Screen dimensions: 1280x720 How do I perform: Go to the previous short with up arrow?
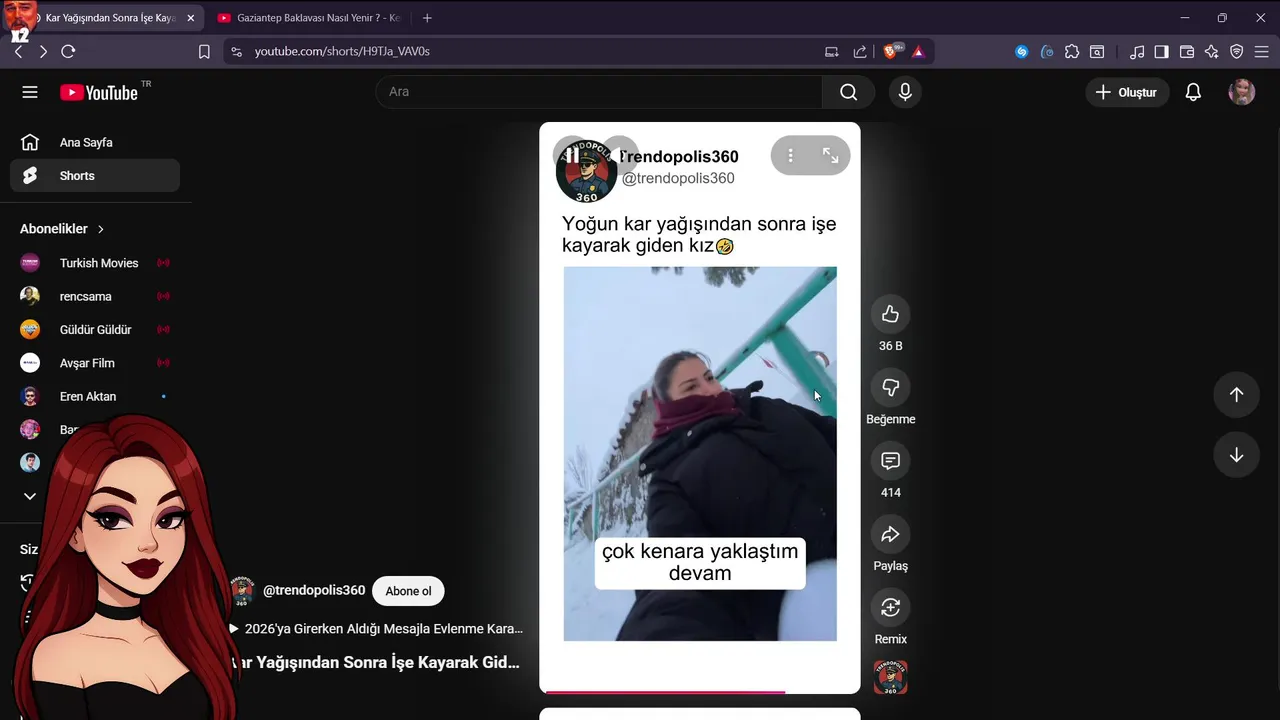click(x=1236, y=394)
